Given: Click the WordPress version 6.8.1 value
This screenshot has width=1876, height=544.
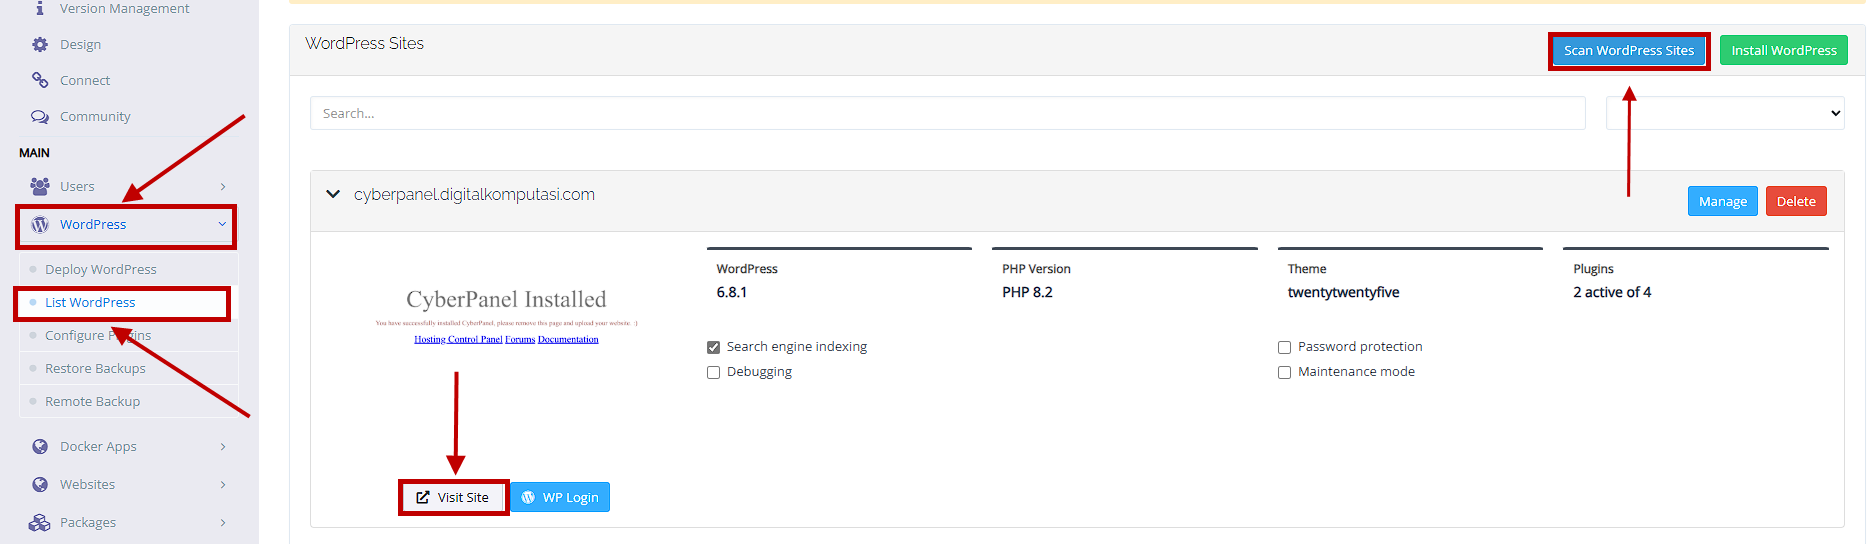Looking at the screenshot, I should click(x=732, y=292).
